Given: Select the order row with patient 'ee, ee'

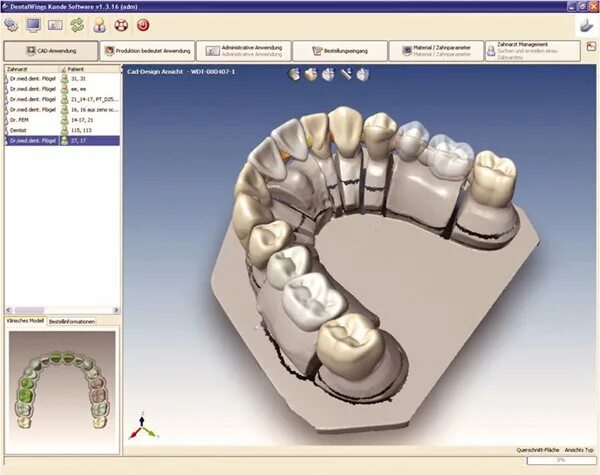Looking at the screenshot, I should pos(62,89).
